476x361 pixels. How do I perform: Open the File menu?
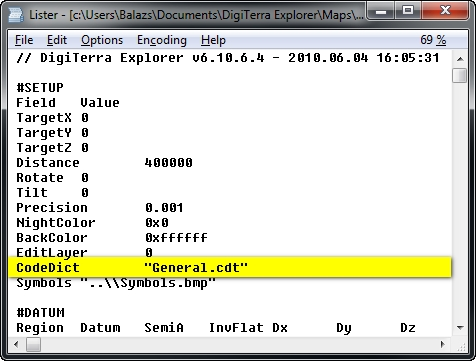point(24,40)
